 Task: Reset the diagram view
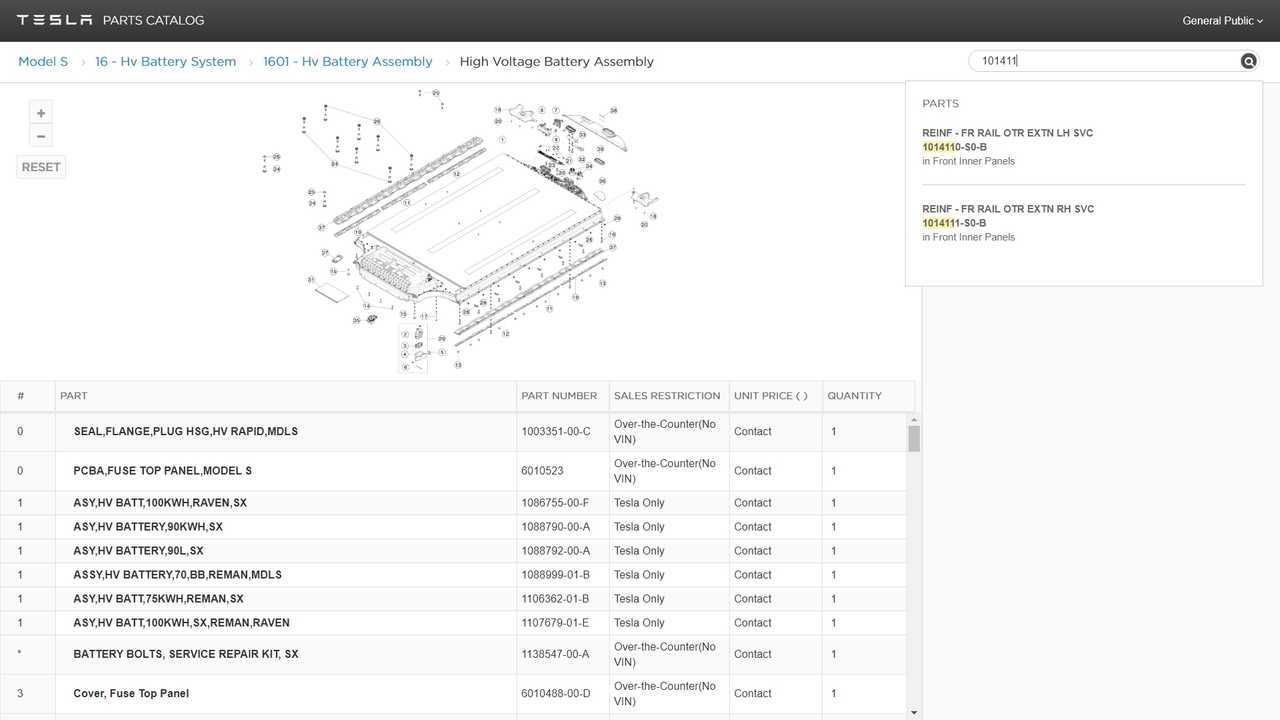(41, 167)
